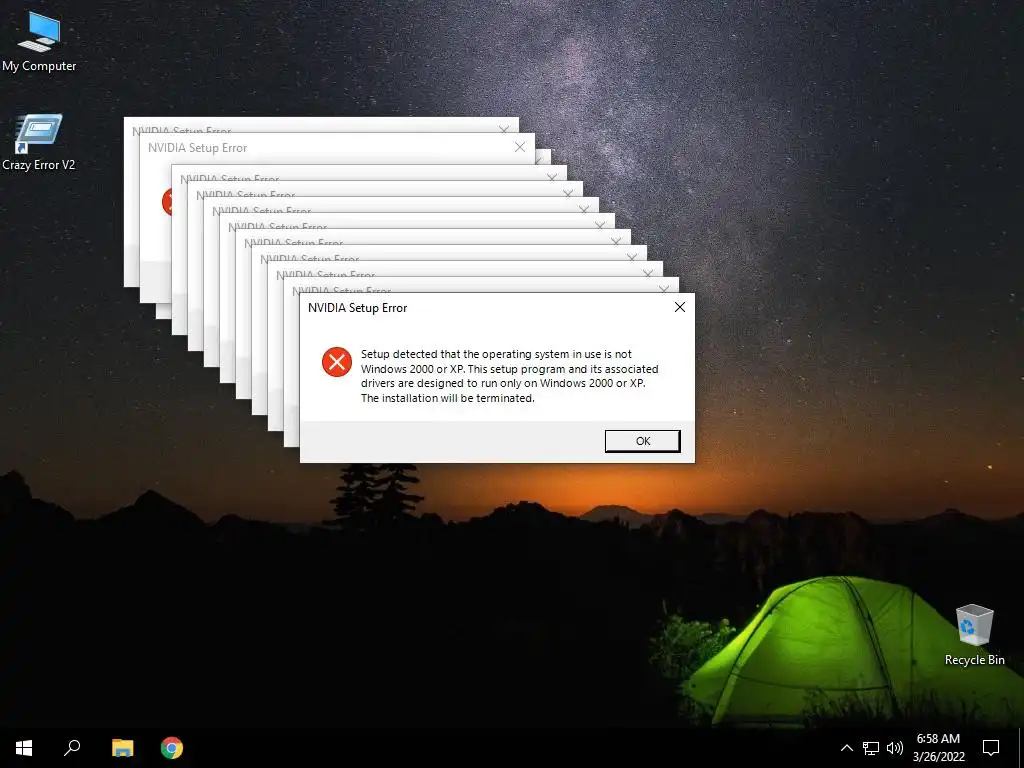Close the frontmost NVIDIA Setup Error dialog
Screen dimensions: 1024x768
tap(680, 307)
